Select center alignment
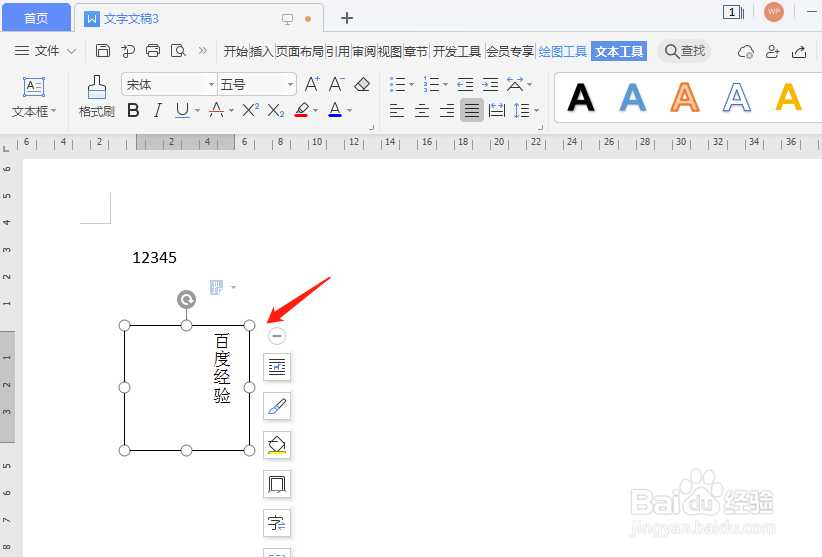Viewport: 822px width, 557px height. pos(422,111)
